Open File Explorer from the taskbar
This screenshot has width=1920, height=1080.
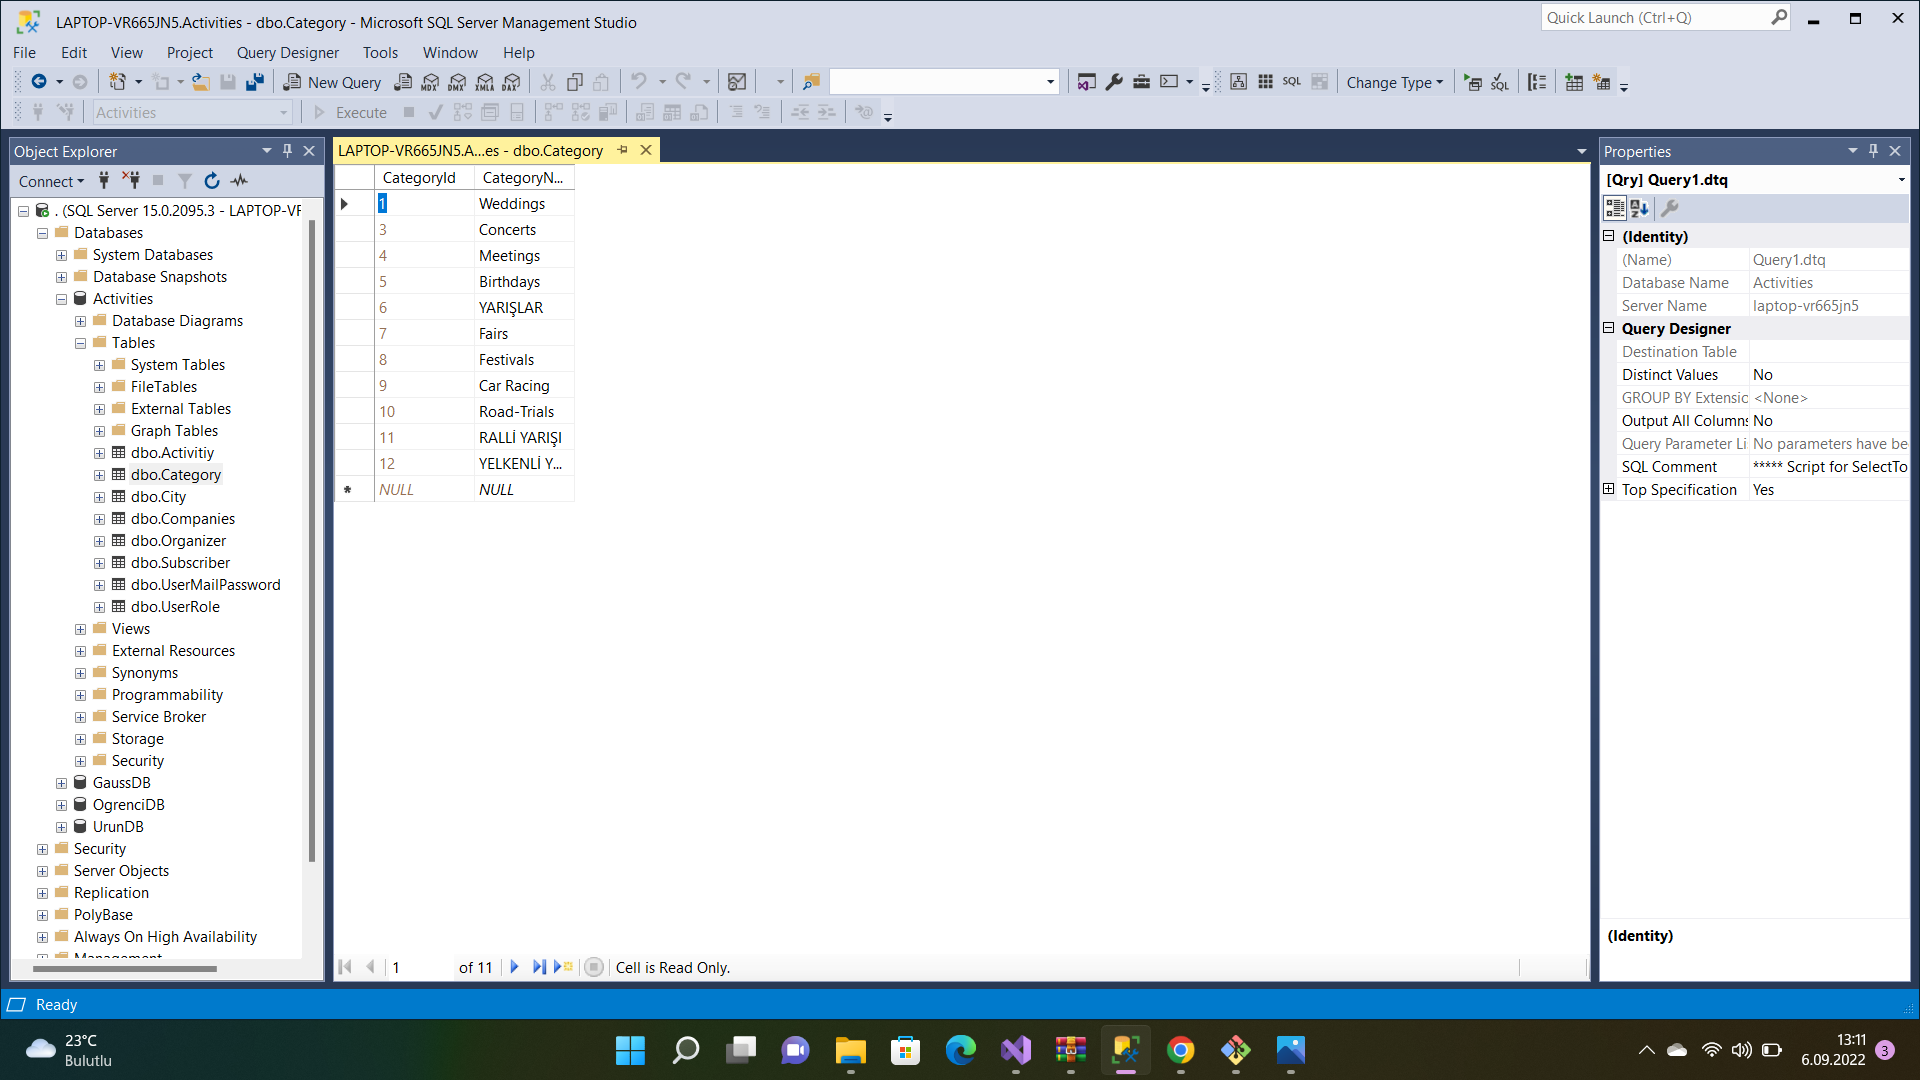pos(850,1050)
